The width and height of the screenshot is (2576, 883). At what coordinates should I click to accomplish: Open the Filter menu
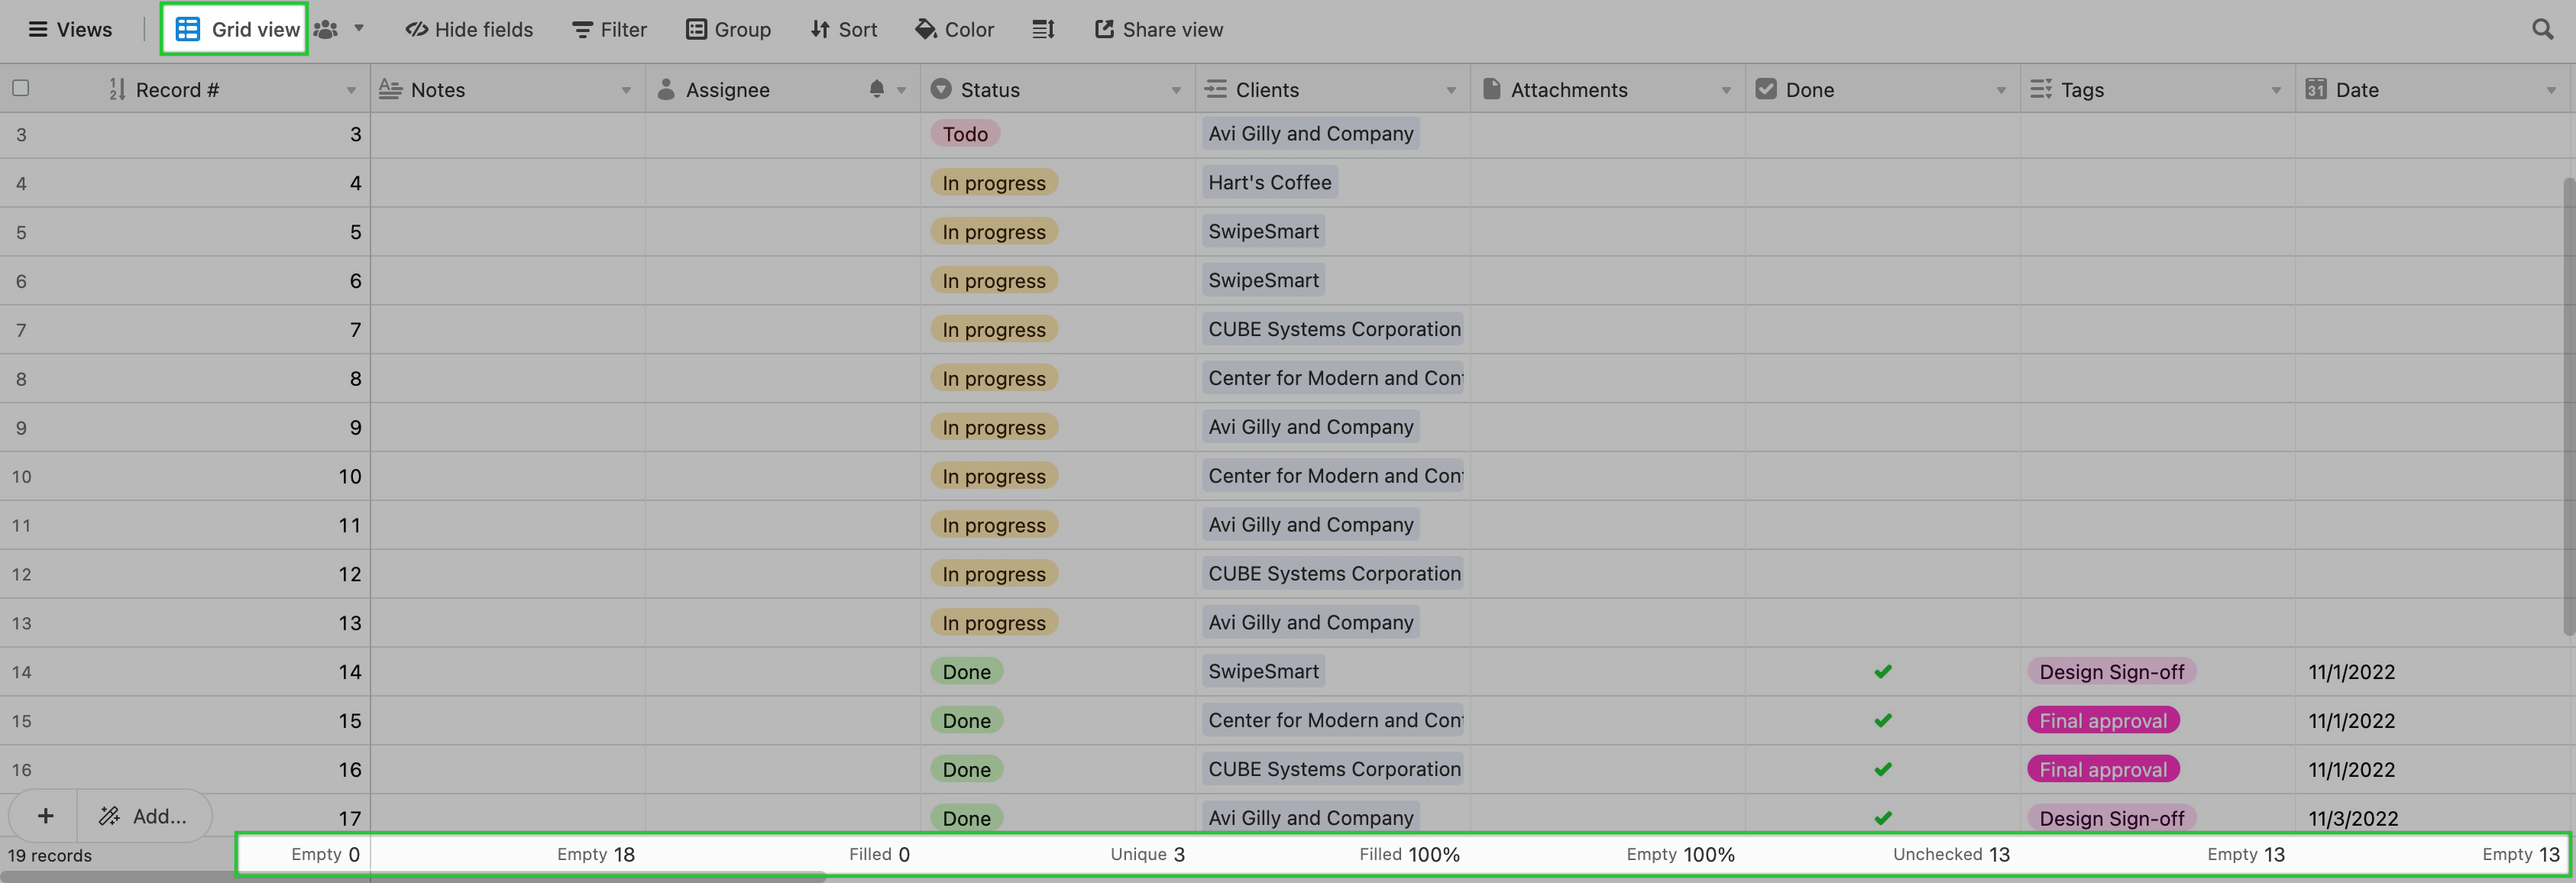[x=609, y=29]
